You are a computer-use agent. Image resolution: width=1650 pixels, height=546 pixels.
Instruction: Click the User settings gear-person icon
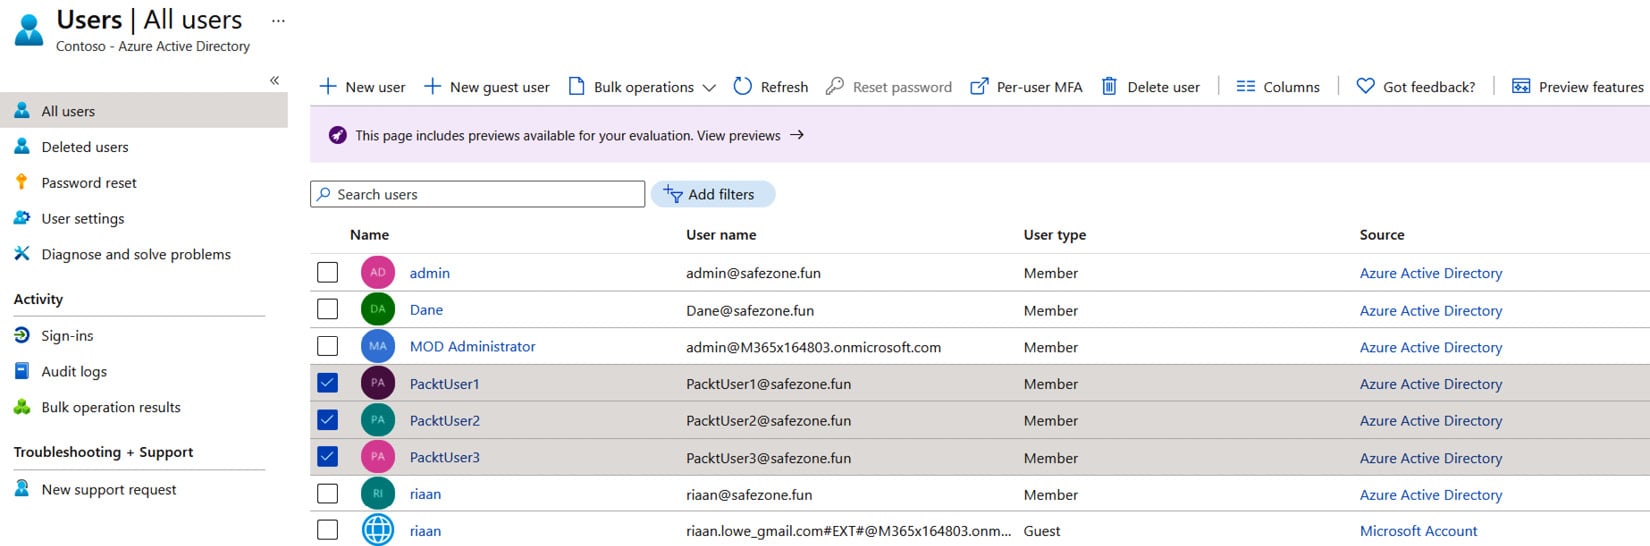[22, 218]
